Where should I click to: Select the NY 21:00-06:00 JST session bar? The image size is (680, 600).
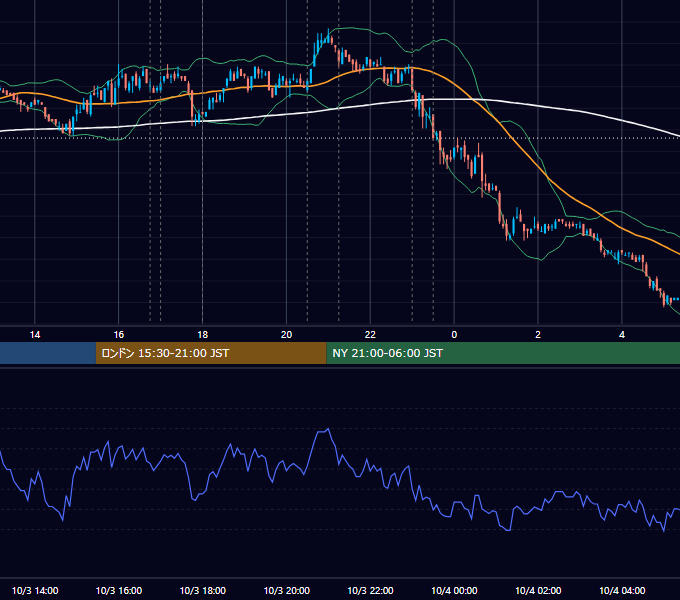pos(503,353)
